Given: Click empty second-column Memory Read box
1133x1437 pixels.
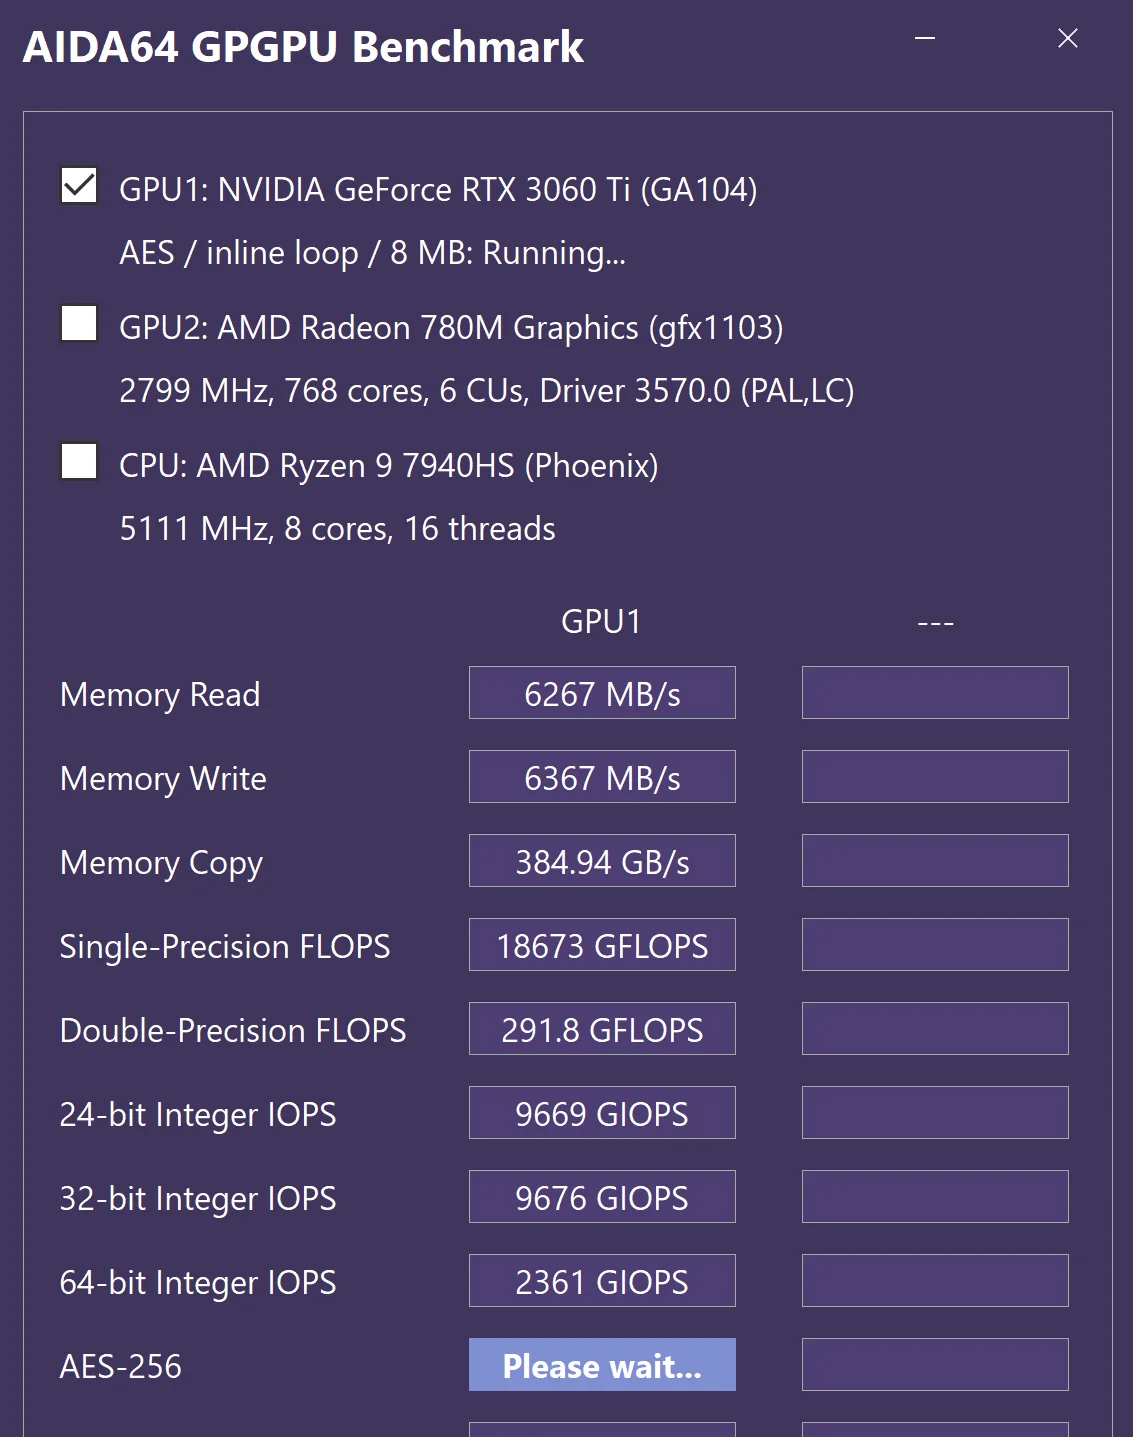Looking at the screenshot, I should (935, 693).
